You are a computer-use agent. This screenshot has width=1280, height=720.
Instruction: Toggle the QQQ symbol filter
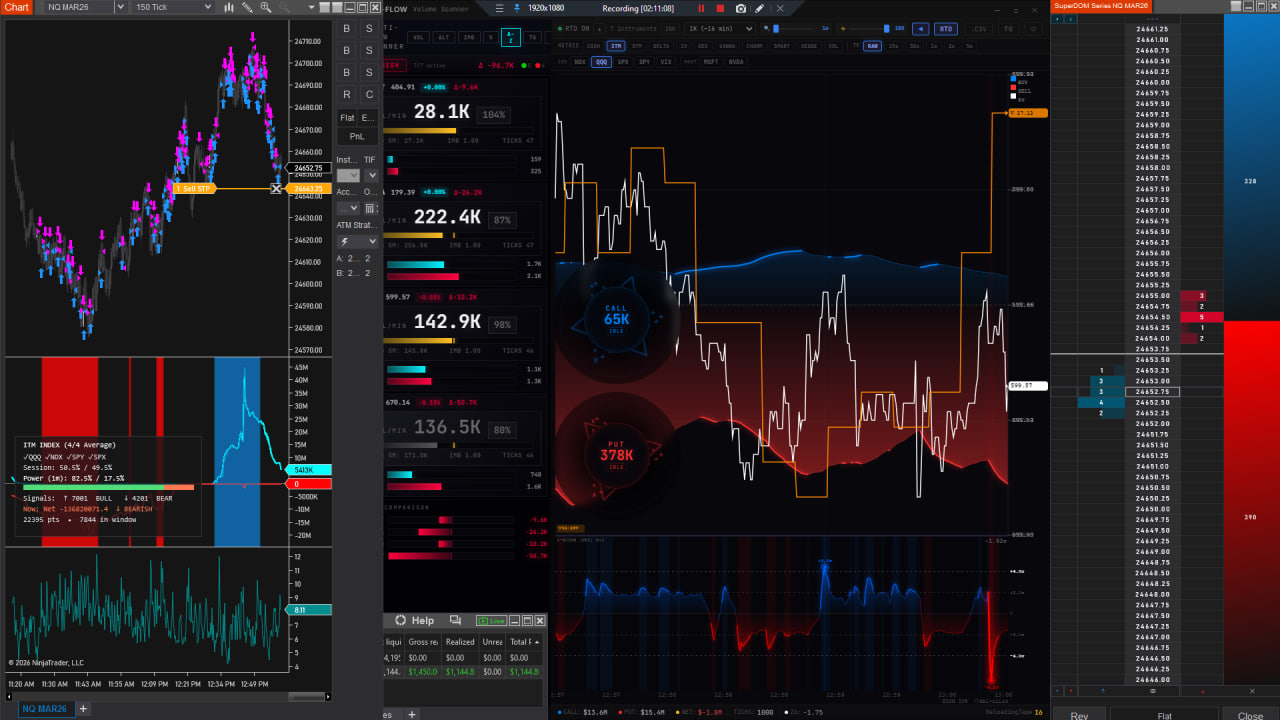(x=601, y=62)
